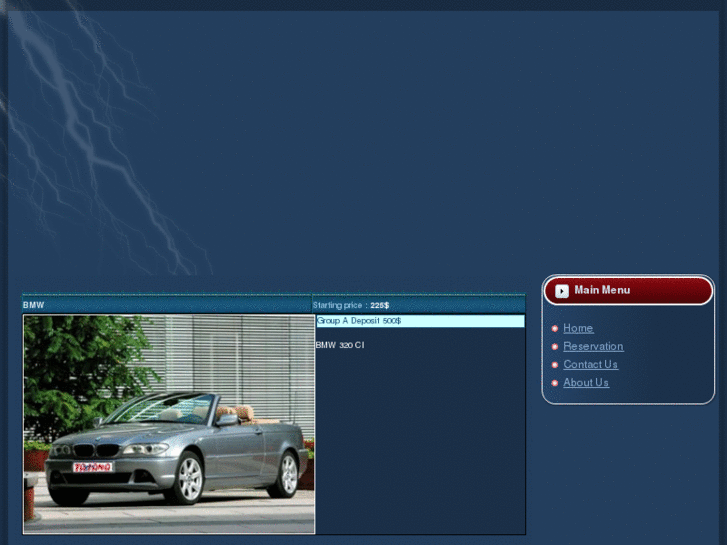The width and height of the screenshot is (727, 545).
Task: Click the red bullet beside About Us
Action: pos(555,383)
